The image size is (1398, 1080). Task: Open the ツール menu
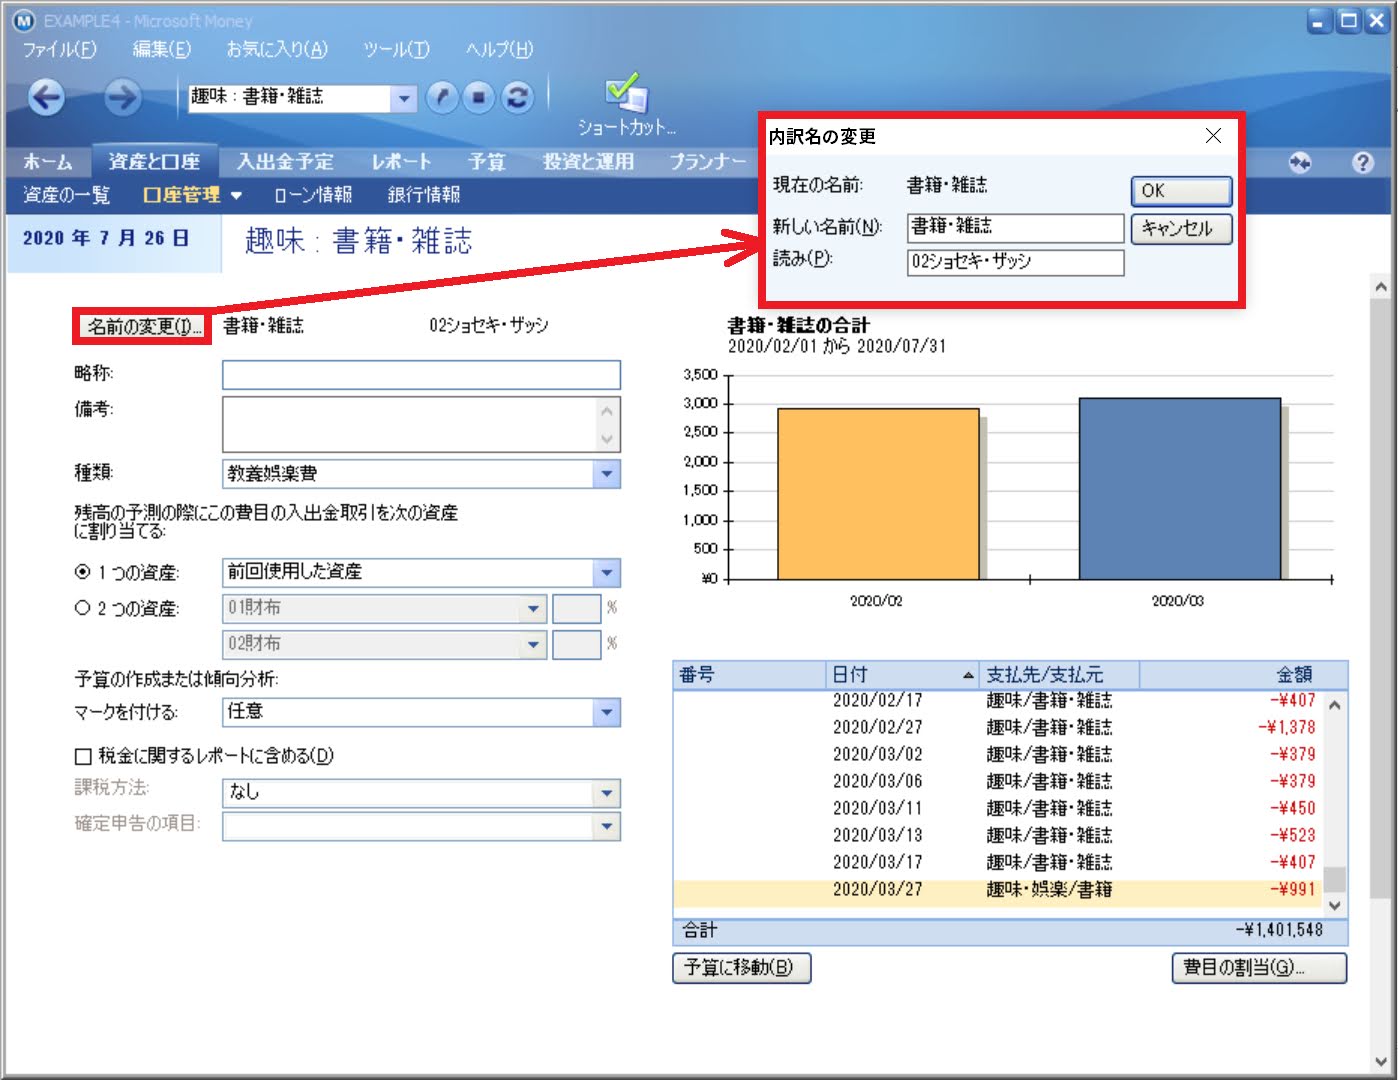[396, 49]
